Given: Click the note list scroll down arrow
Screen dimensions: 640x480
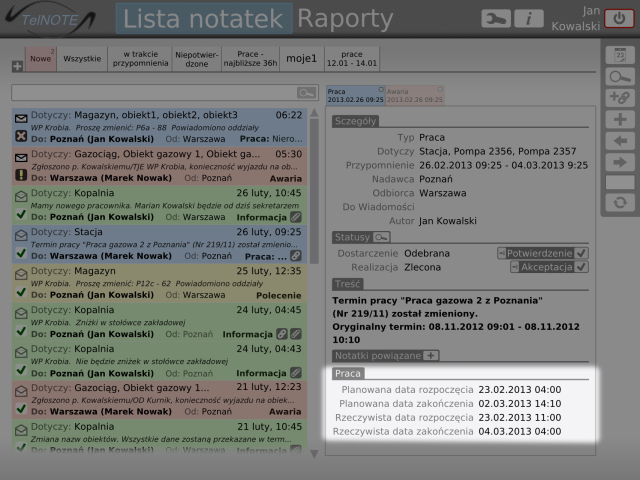Looking at the screenshot, I should (314, 454).
